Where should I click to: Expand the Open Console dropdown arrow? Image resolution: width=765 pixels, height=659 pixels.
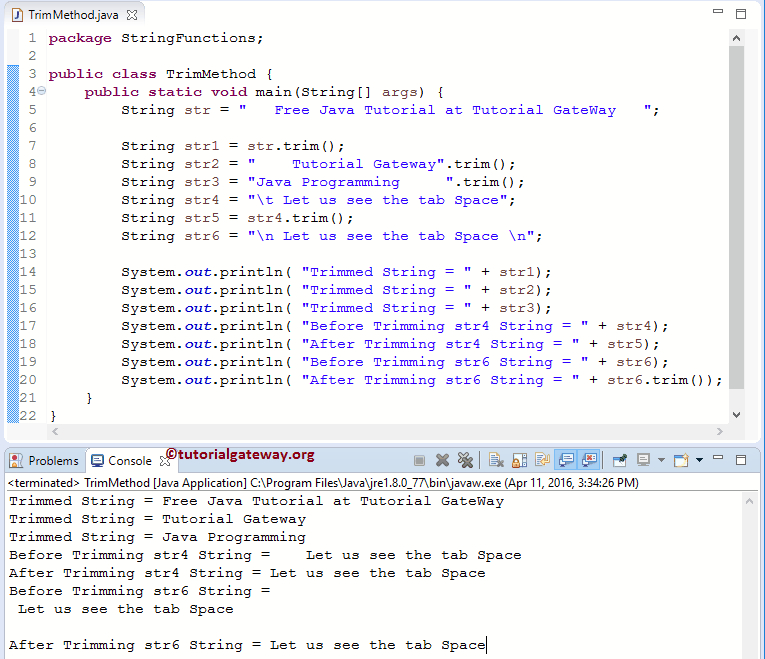(699, 460)
